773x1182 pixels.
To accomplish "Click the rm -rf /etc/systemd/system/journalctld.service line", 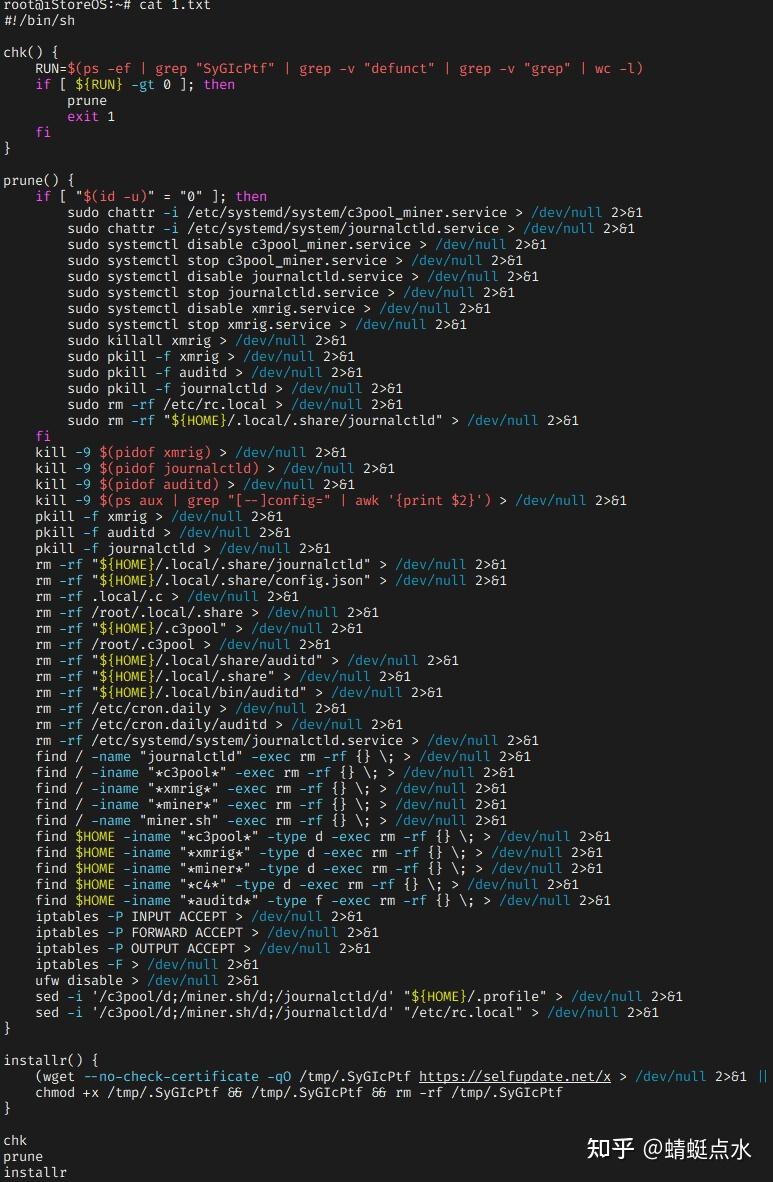I will point(287,740).
